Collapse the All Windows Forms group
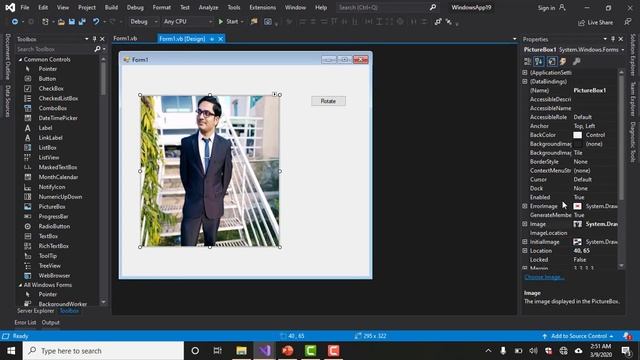Viewport: 640px width, 360px height. point(20,285)
